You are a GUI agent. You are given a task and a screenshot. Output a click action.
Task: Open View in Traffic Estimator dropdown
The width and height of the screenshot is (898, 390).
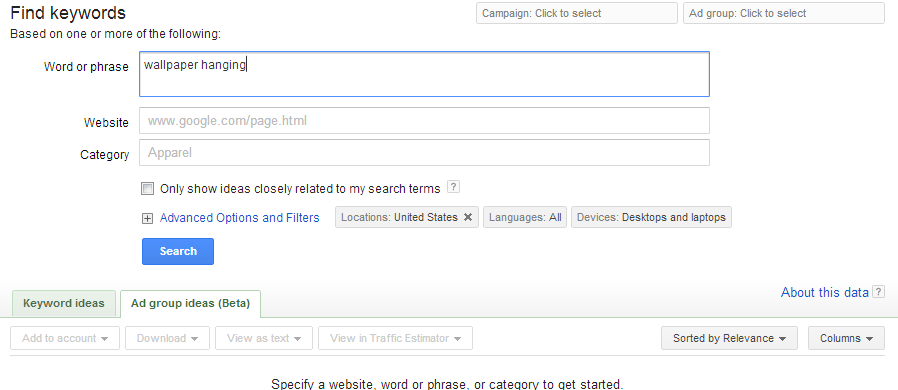click(x=395, y=338)
